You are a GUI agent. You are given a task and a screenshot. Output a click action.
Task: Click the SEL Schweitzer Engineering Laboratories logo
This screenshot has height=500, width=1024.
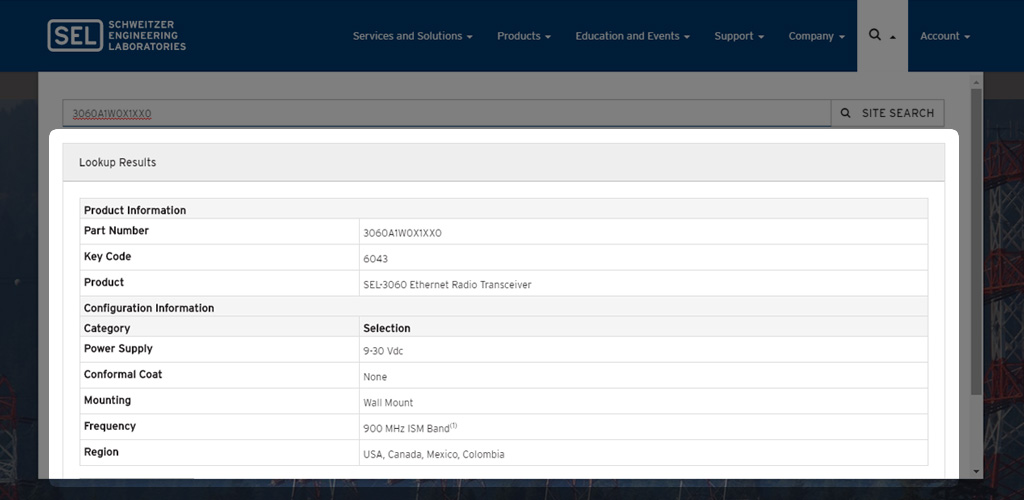(117, 35)
